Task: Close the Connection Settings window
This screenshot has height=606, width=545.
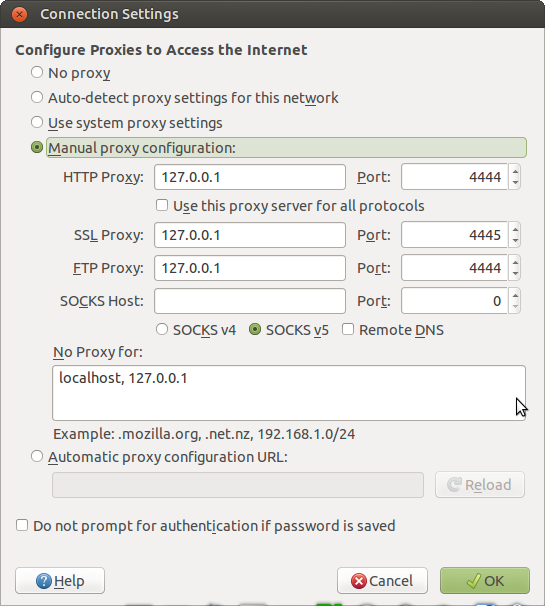Action: point(19,14)
